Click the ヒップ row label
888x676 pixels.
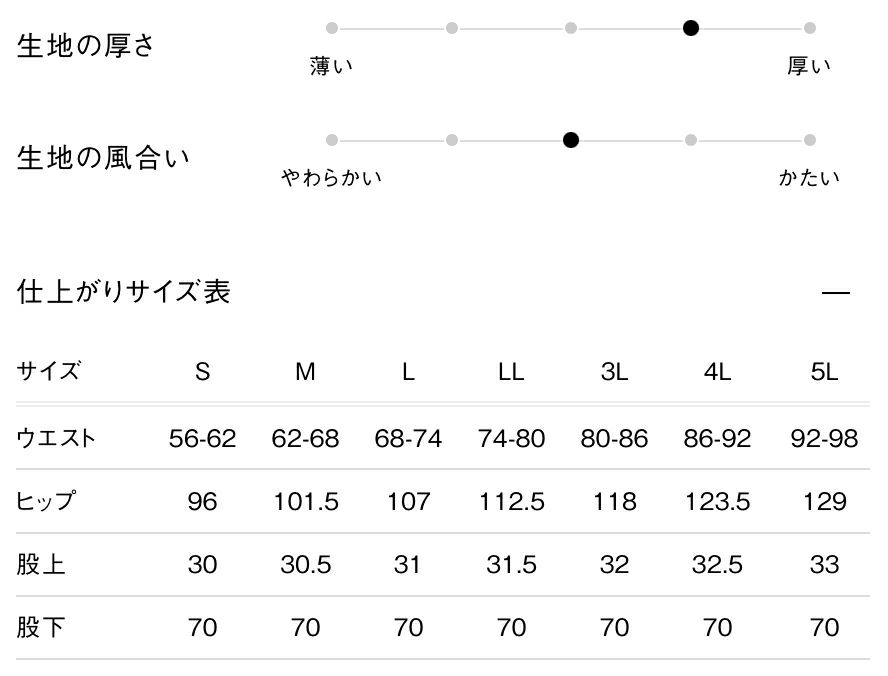coord(47,501)
